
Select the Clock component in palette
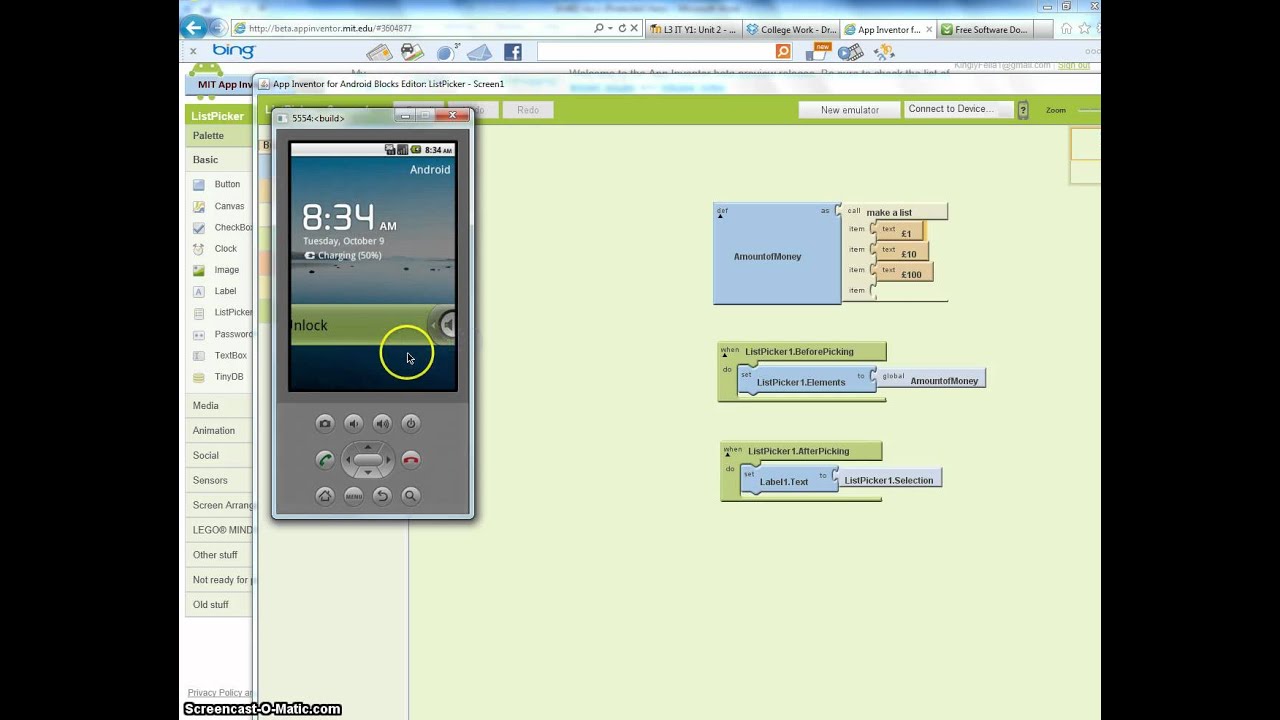[x=225, y=249]
